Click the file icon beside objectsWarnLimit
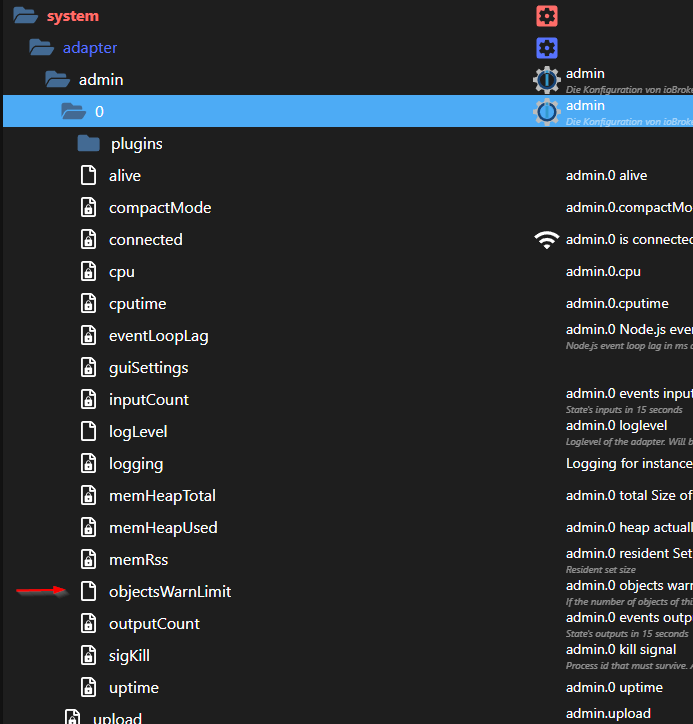Viewport: 693px width, 724px height. (89, 592)
